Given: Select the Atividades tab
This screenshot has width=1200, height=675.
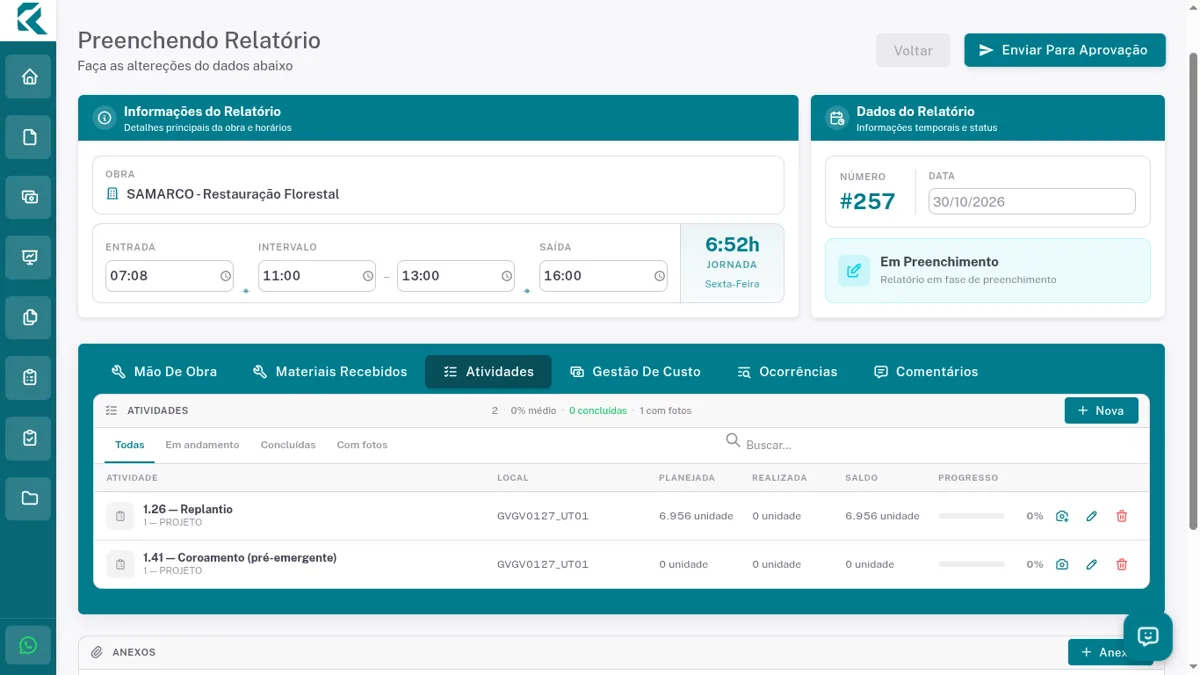Looking at the screenshot, I should pyautogui.click(x=488, y=371).
